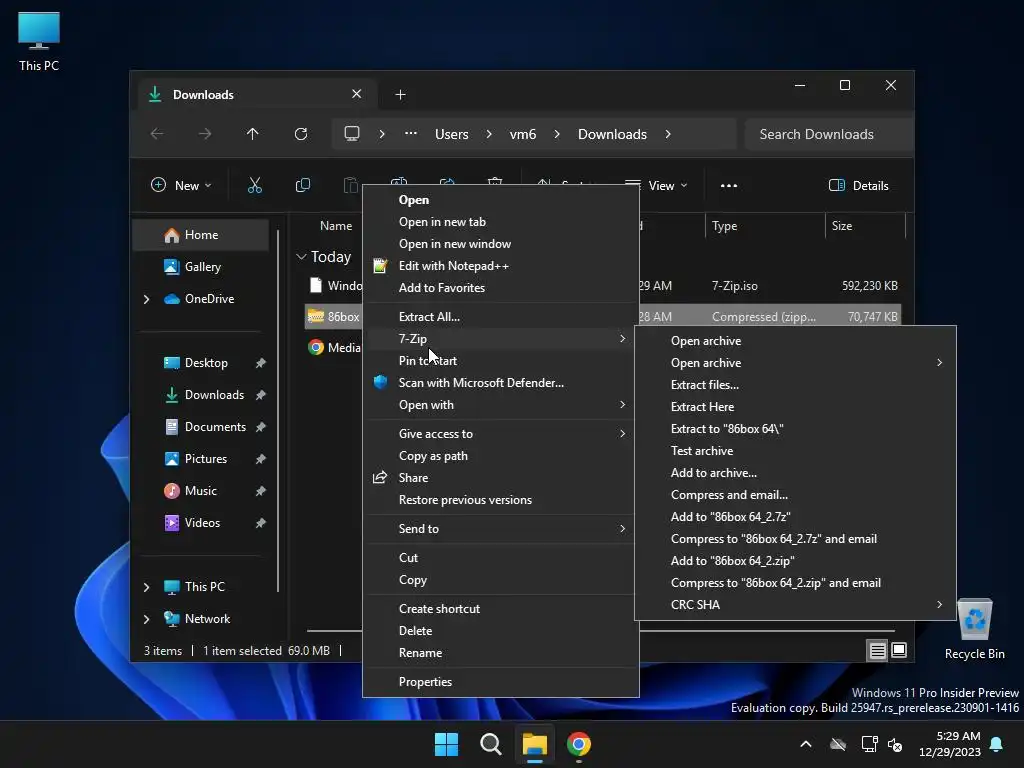Open Home in navigation pane
1024x768 pixels.
point(201,235)
